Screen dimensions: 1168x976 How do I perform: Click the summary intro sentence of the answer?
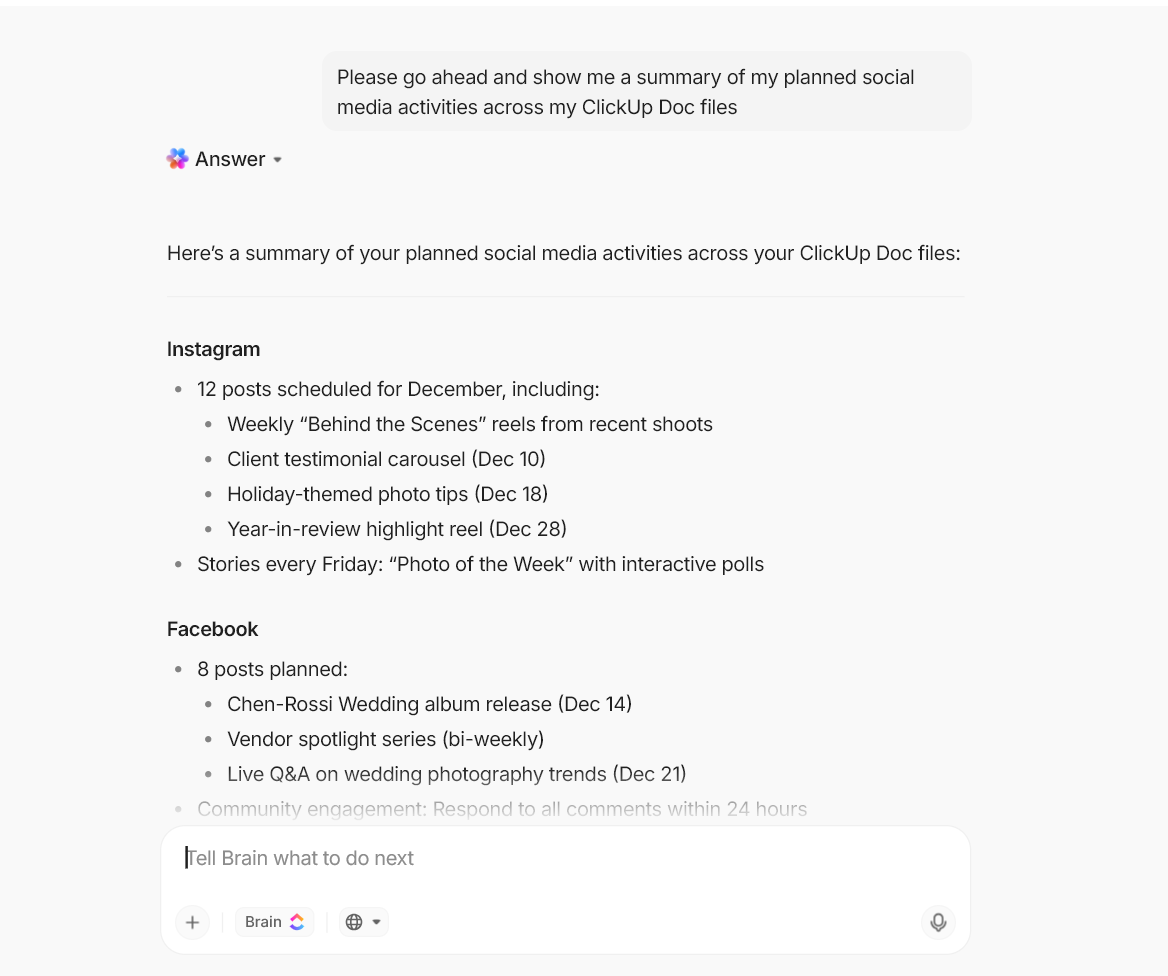563,253
